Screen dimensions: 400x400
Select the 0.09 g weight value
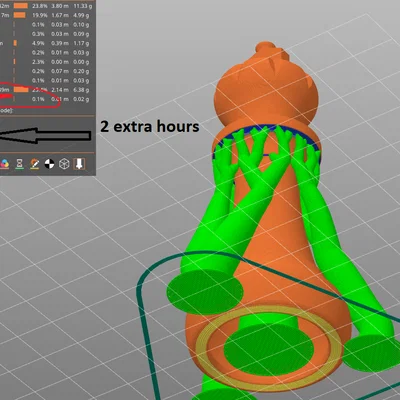(x=81, y=34)
